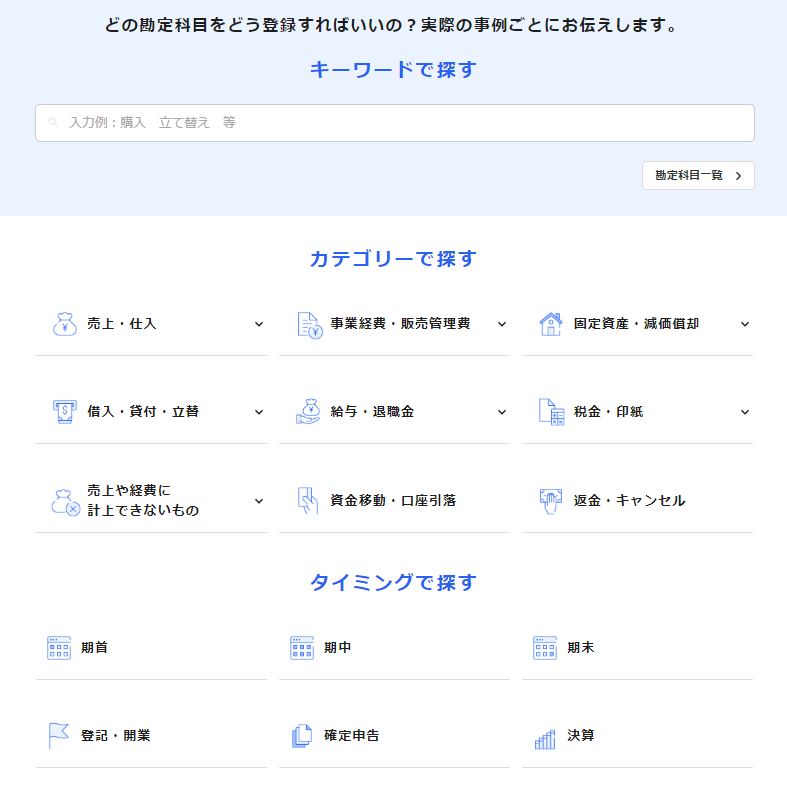Screen dimensions: 787x792
Task: Click the カテゴリーで探す heading
Action: point(394,259)
